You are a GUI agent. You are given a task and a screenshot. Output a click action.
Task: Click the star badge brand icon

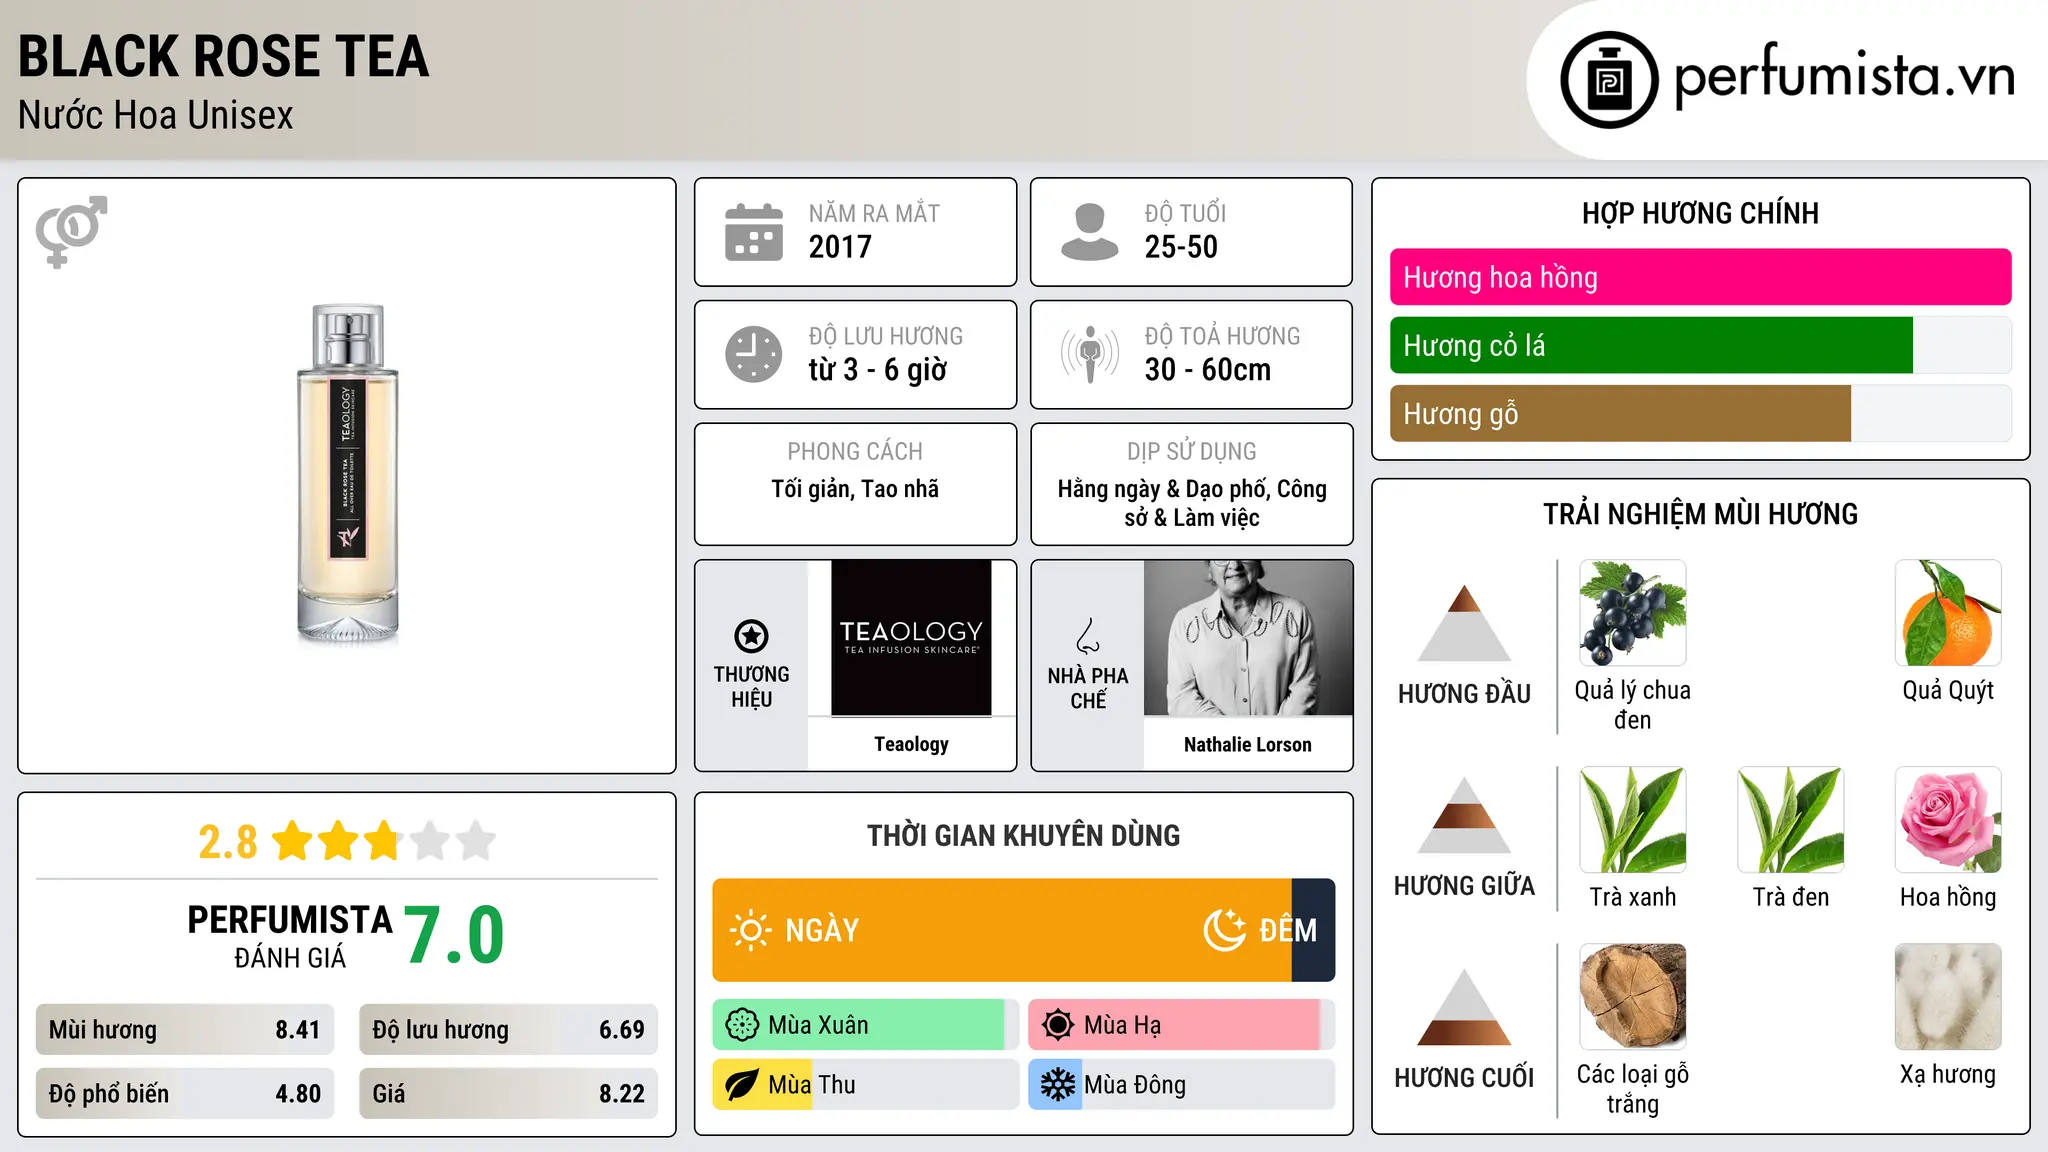tap(751, 636)
